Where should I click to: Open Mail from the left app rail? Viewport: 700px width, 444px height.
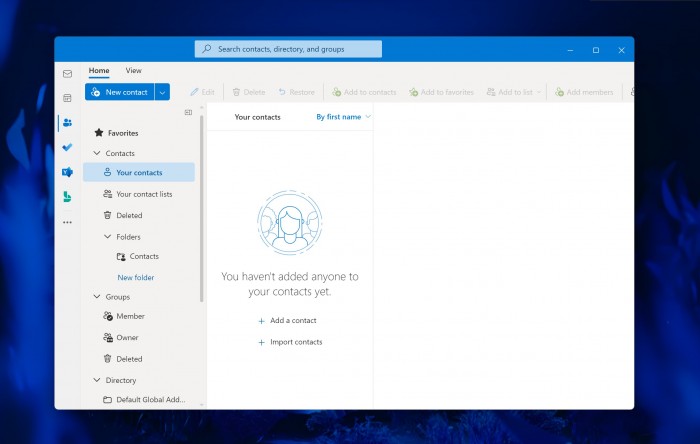click(67, 74)
